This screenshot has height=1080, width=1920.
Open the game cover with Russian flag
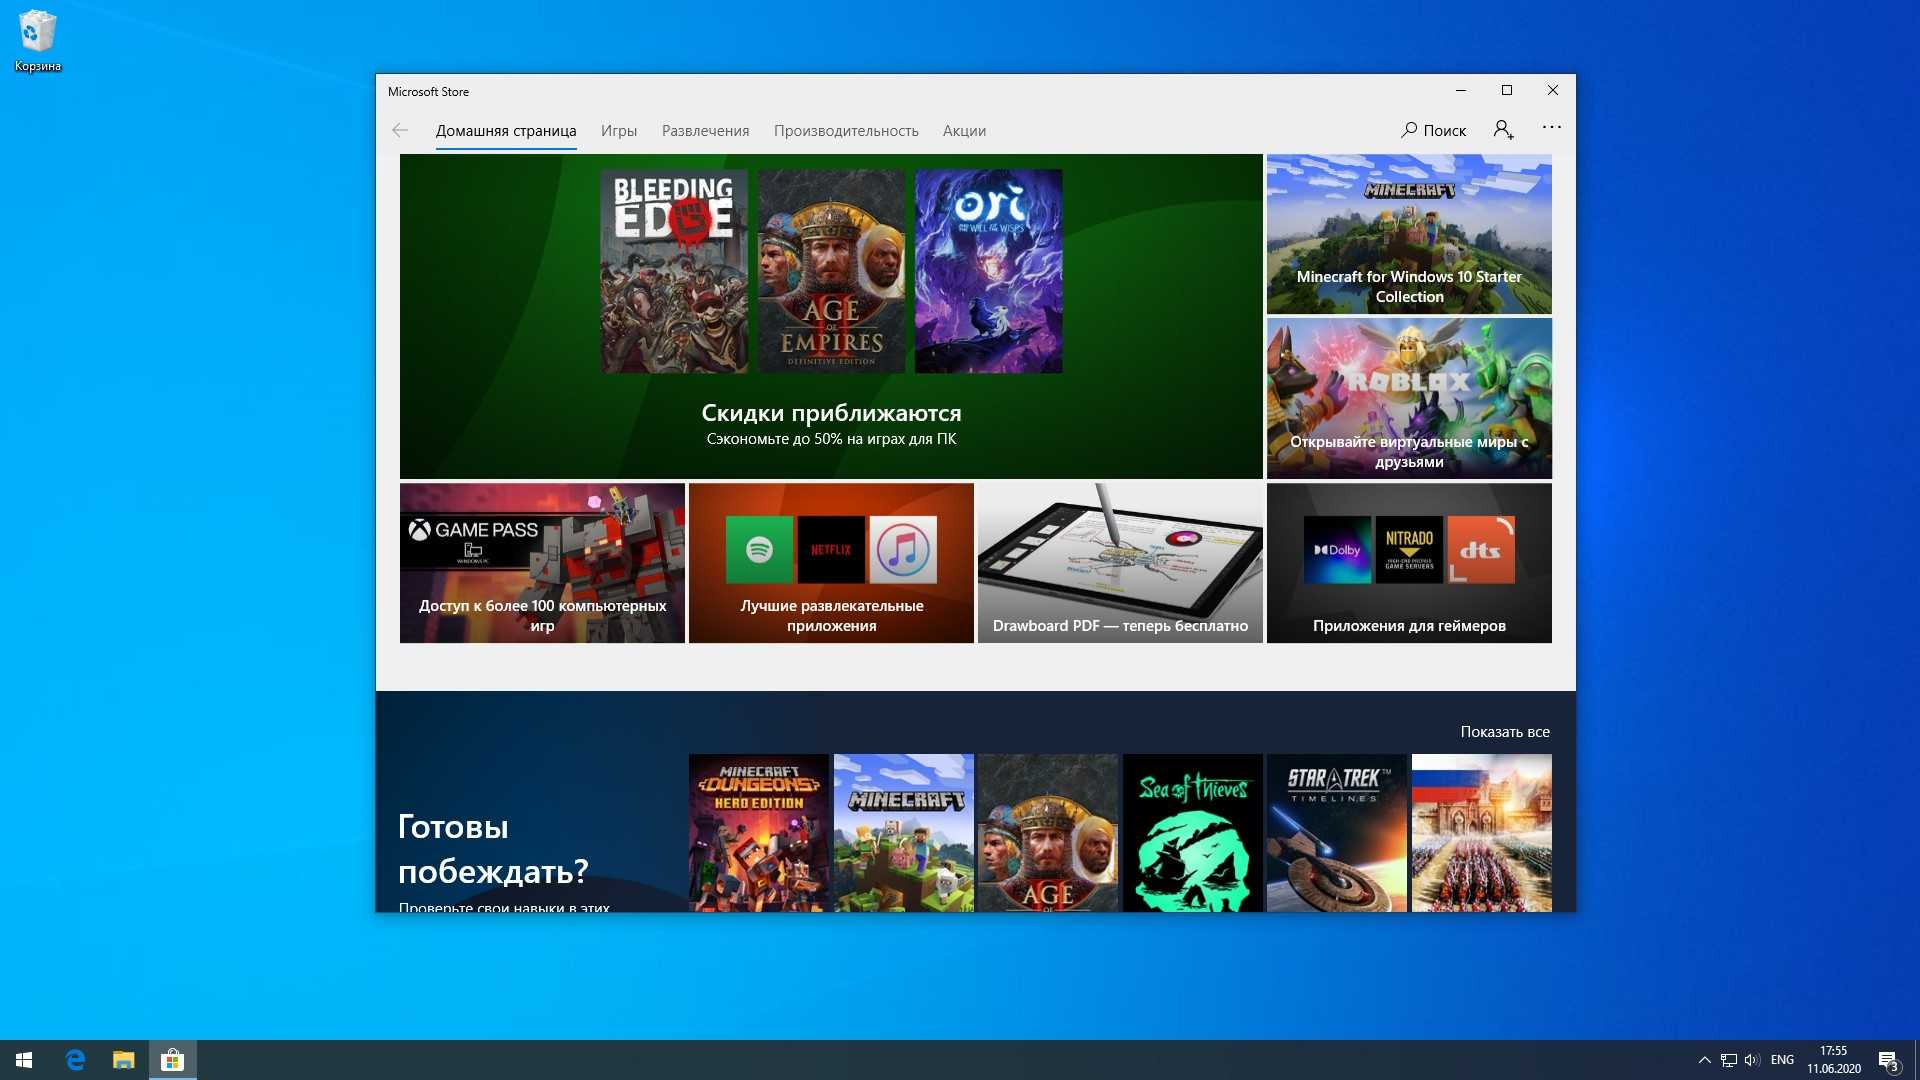[1482, 833]
